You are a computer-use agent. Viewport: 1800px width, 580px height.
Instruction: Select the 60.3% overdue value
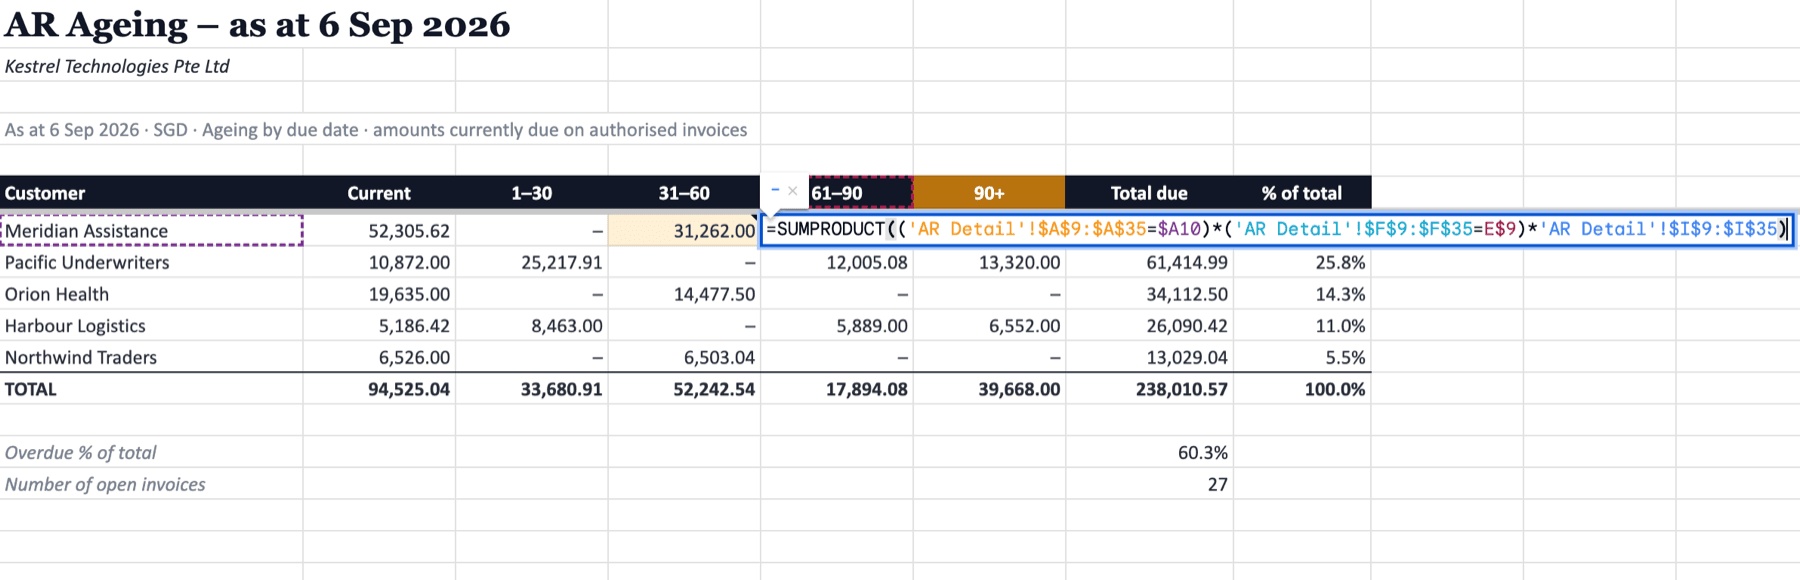coord(1149,452)
